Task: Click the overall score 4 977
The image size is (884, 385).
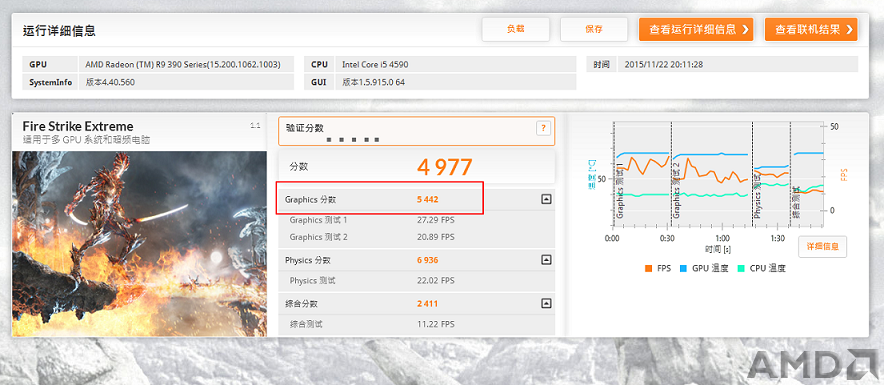Action: point(444,167)
